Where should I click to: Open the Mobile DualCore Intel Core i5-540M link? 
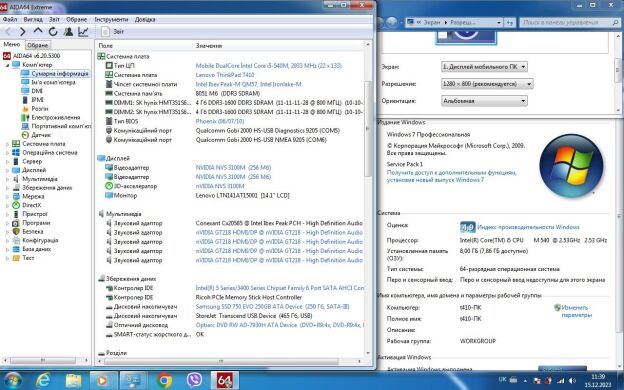tap(269, 66)
